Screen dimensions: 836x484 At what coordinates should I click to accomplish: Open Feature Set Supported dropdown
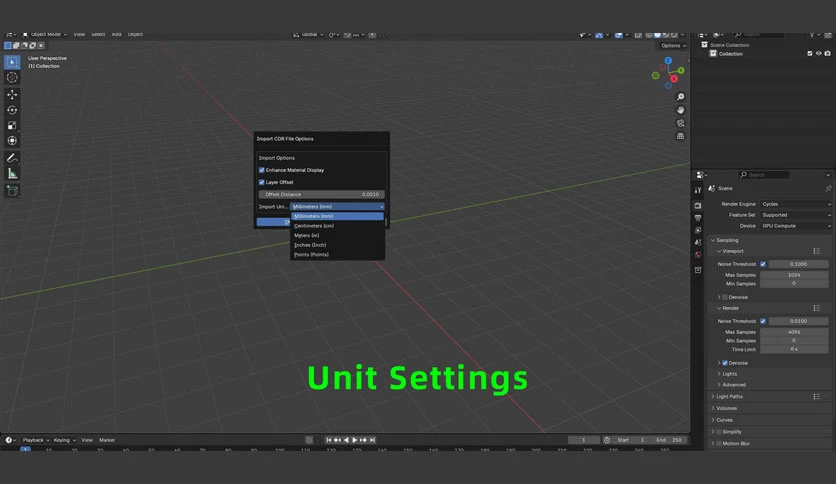point(796,215)
